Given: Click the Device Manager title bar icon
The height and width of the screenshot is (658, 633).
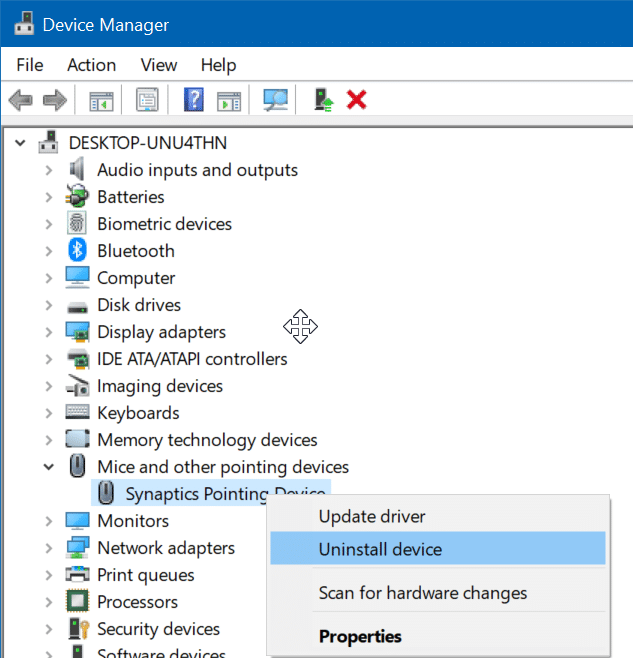Looking at the screenshot, I should 24,24.
